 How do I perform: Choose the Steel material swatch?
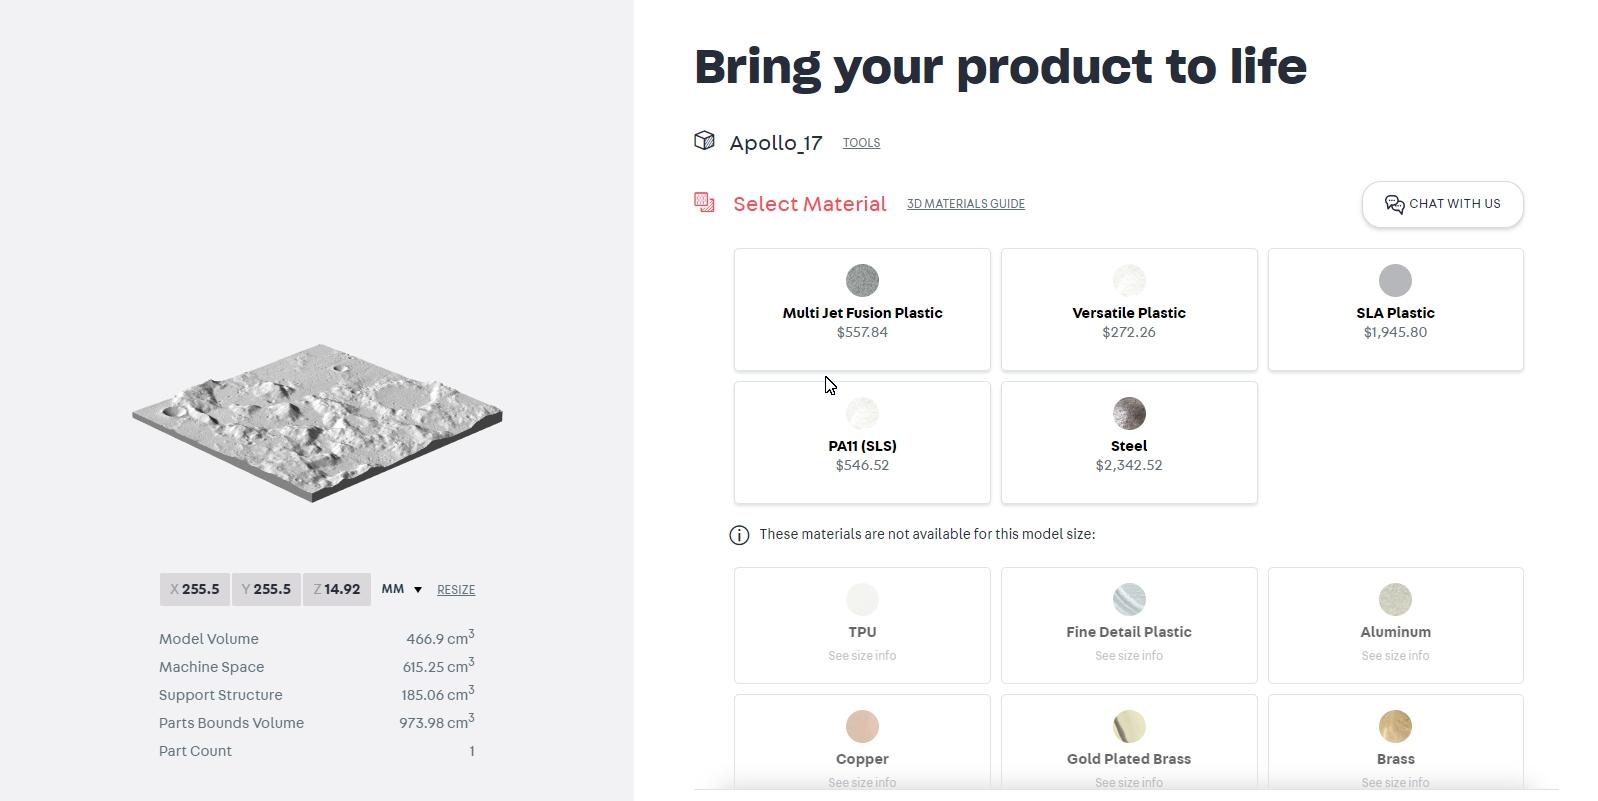tap(1129, 414)
